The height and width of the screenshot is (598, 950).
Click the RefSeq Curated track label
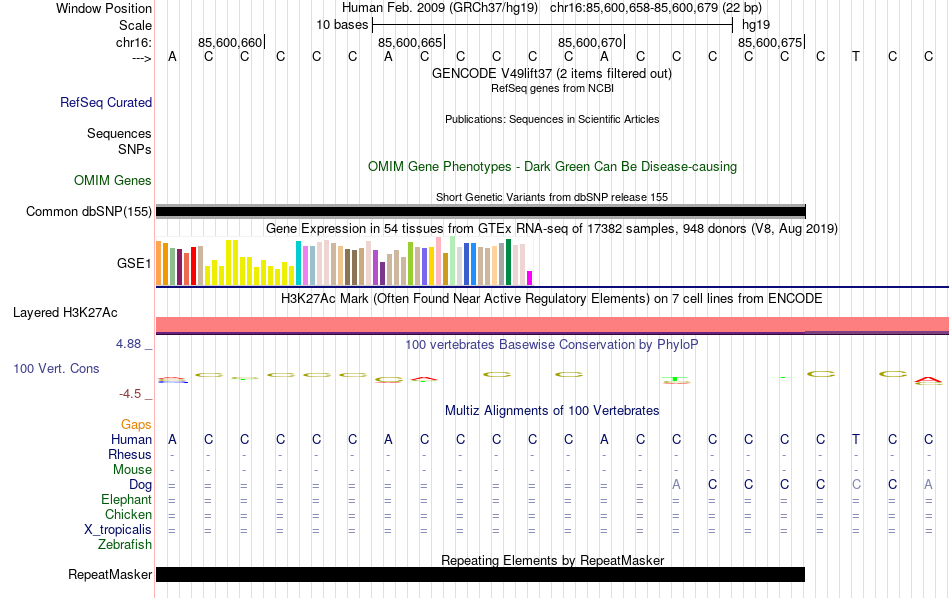pyautogui.click(x=106, y=102)
